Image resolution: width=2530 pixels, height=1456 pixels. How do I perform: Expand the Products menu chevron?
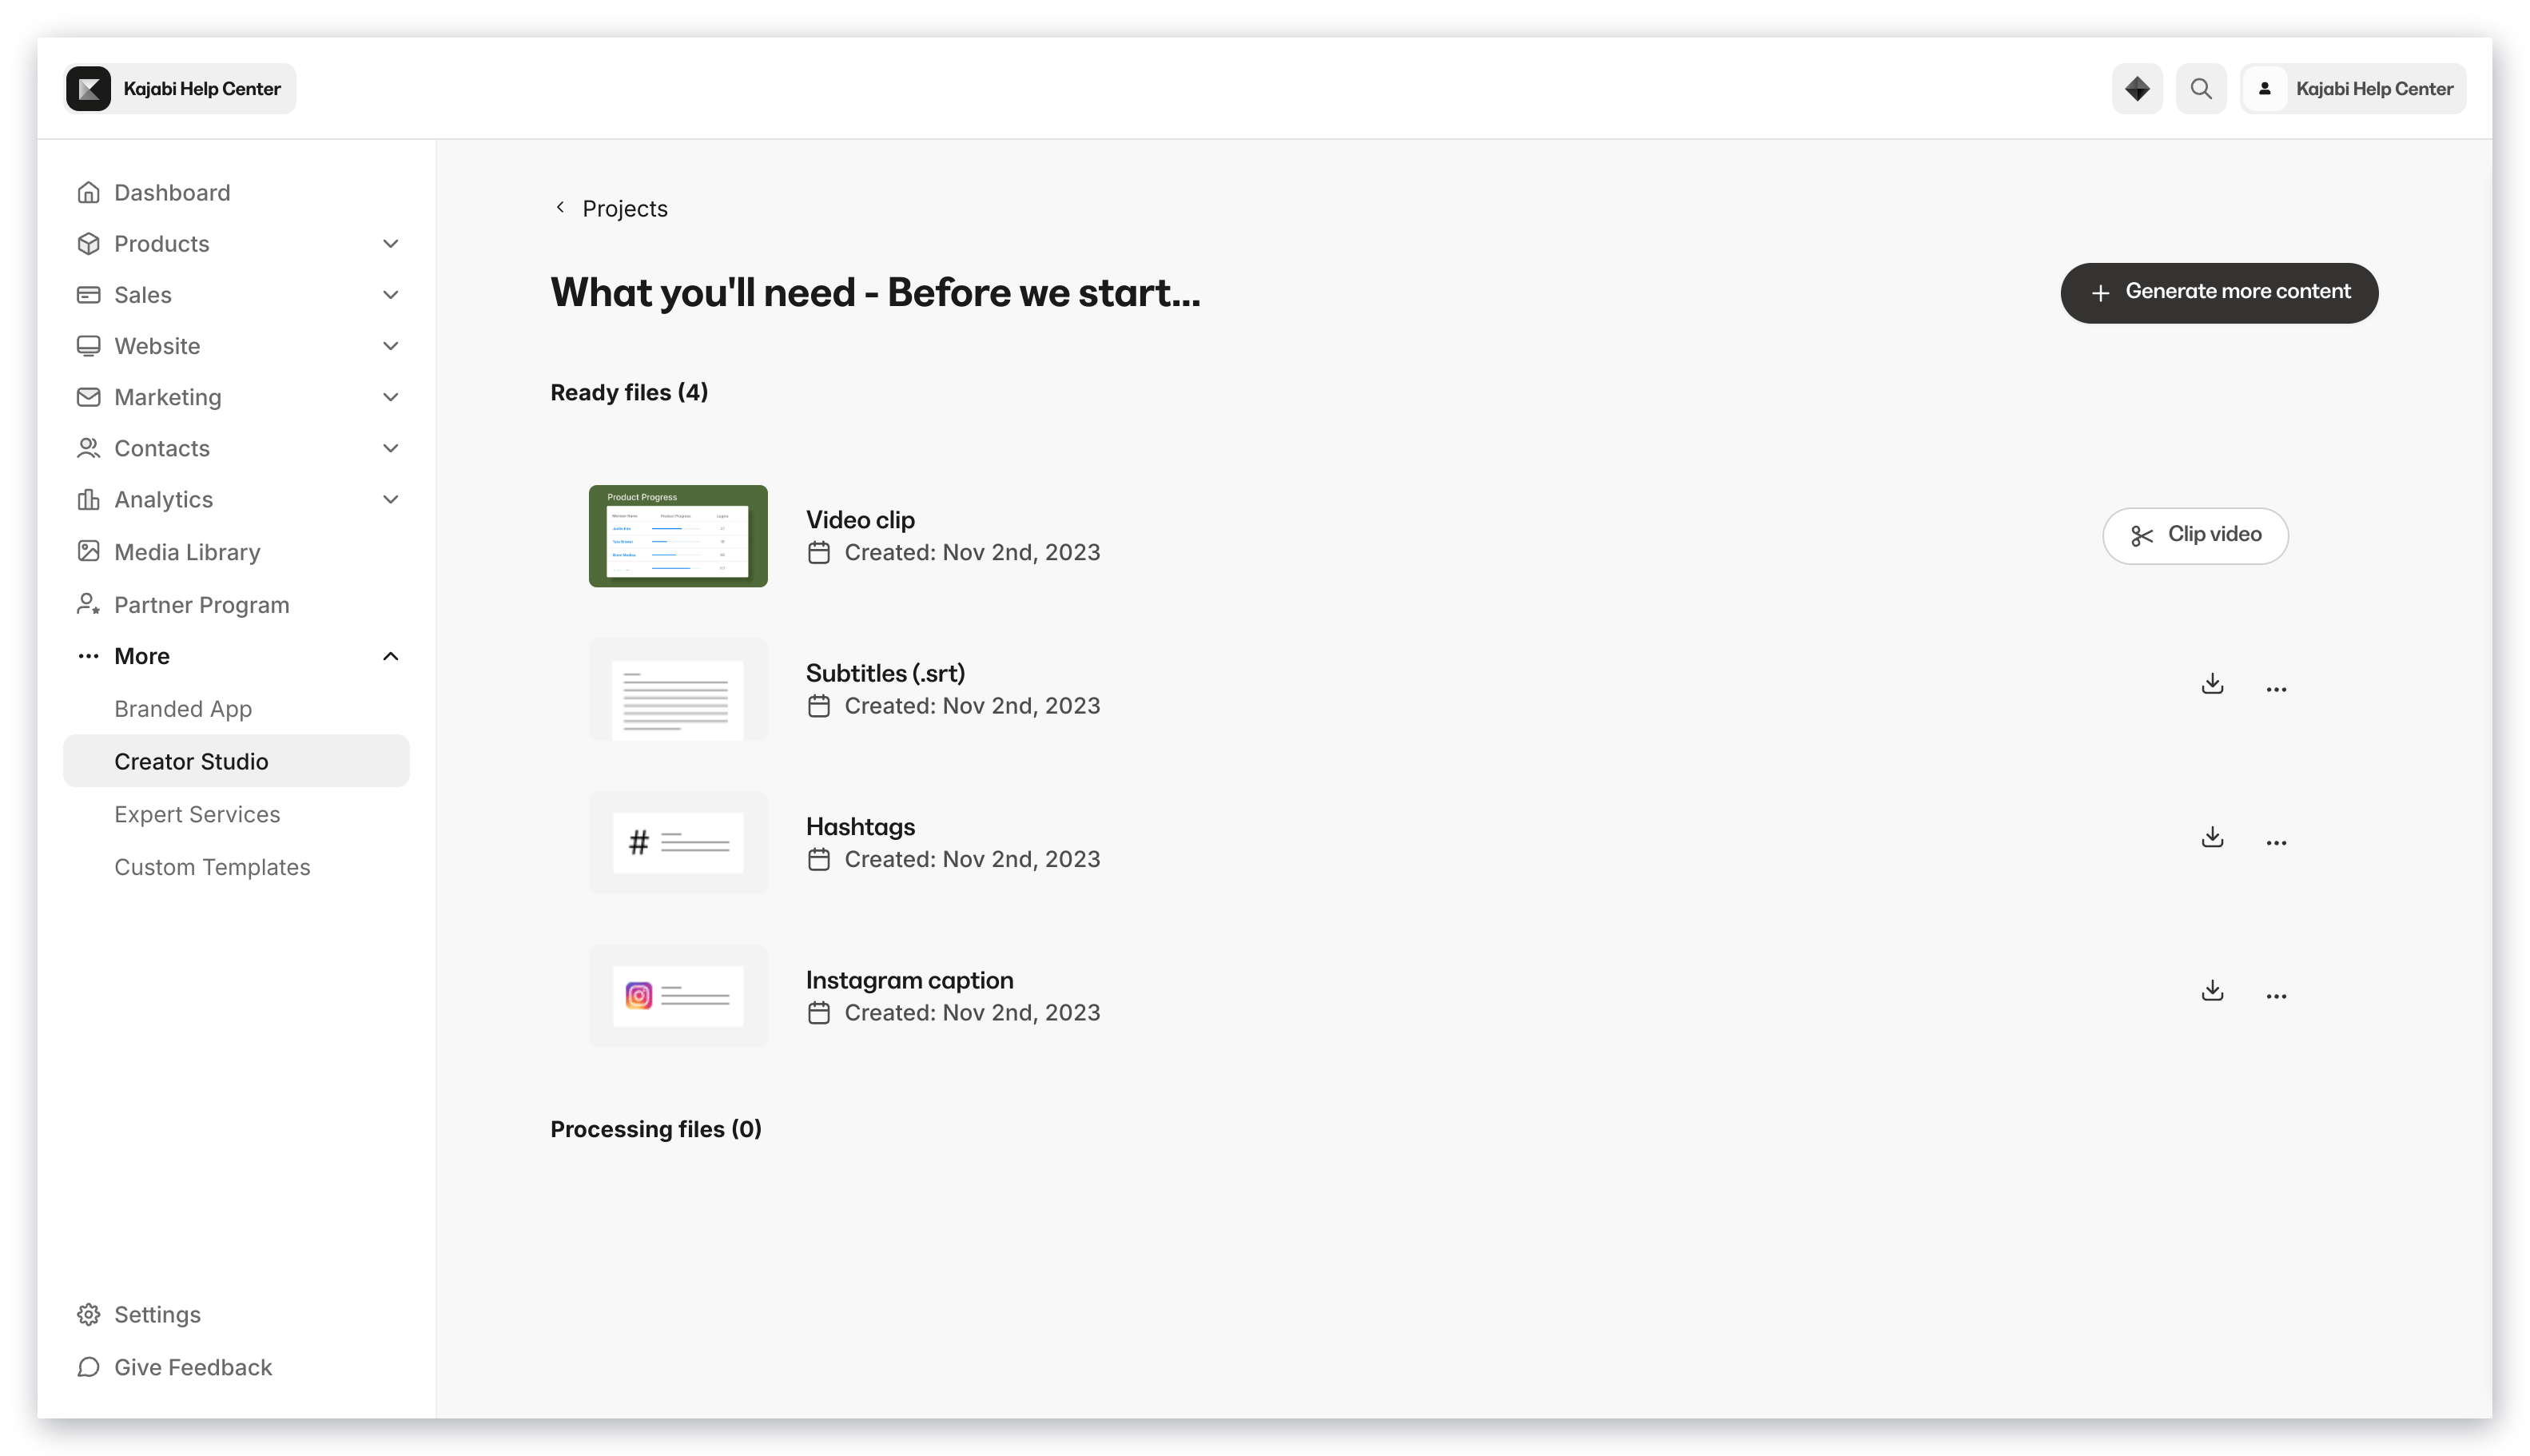391,243
